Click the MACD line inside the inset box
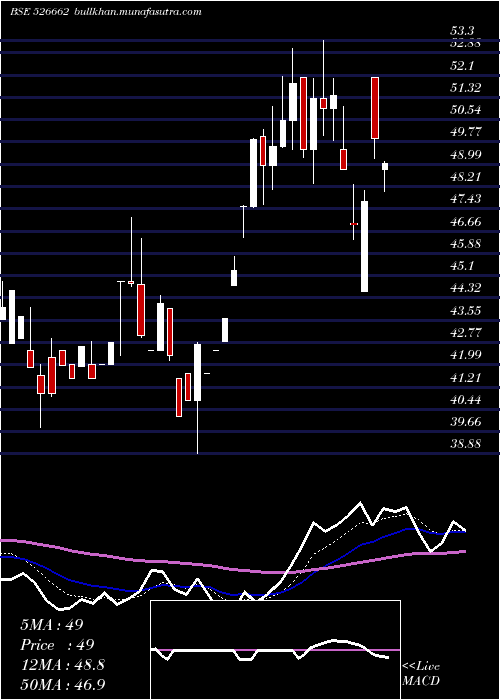The width and height of the screenshot is (500, 700). (x=270, y=650)
